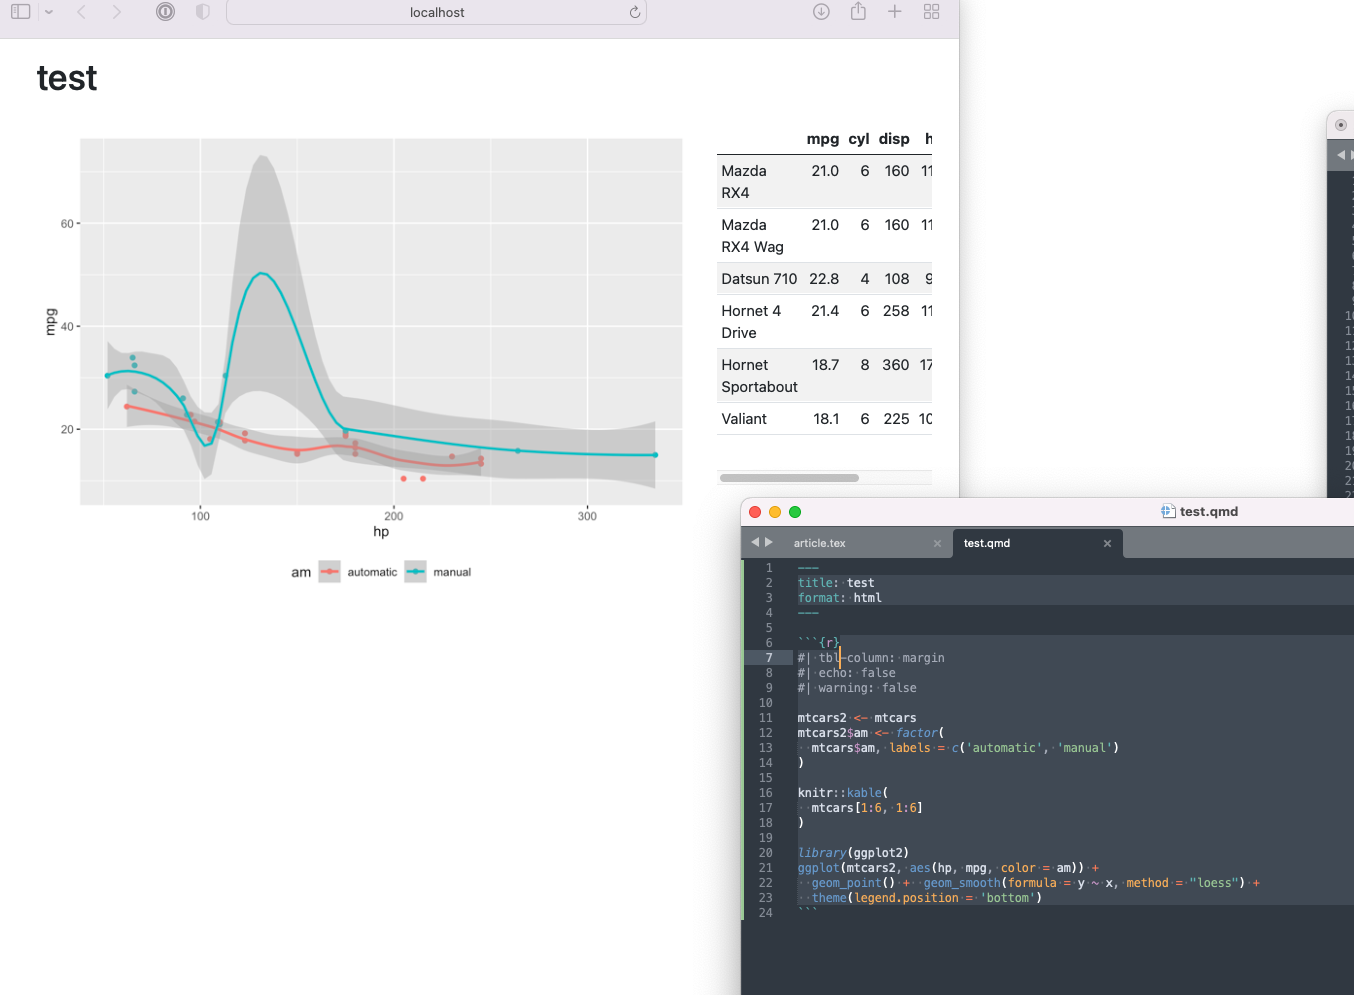Click the Mazda RX4 Wag row label

tap(753, 236)
